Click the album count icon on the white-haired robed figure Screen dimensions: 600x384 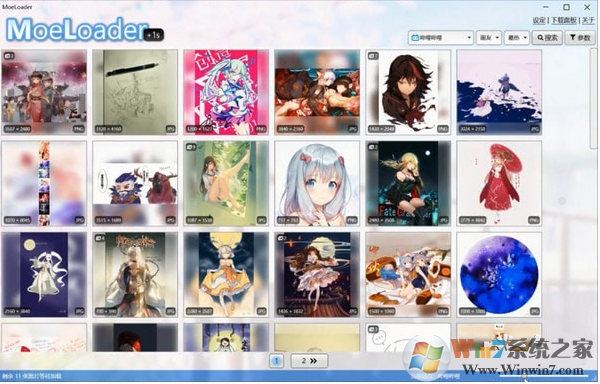coord(100,238)
